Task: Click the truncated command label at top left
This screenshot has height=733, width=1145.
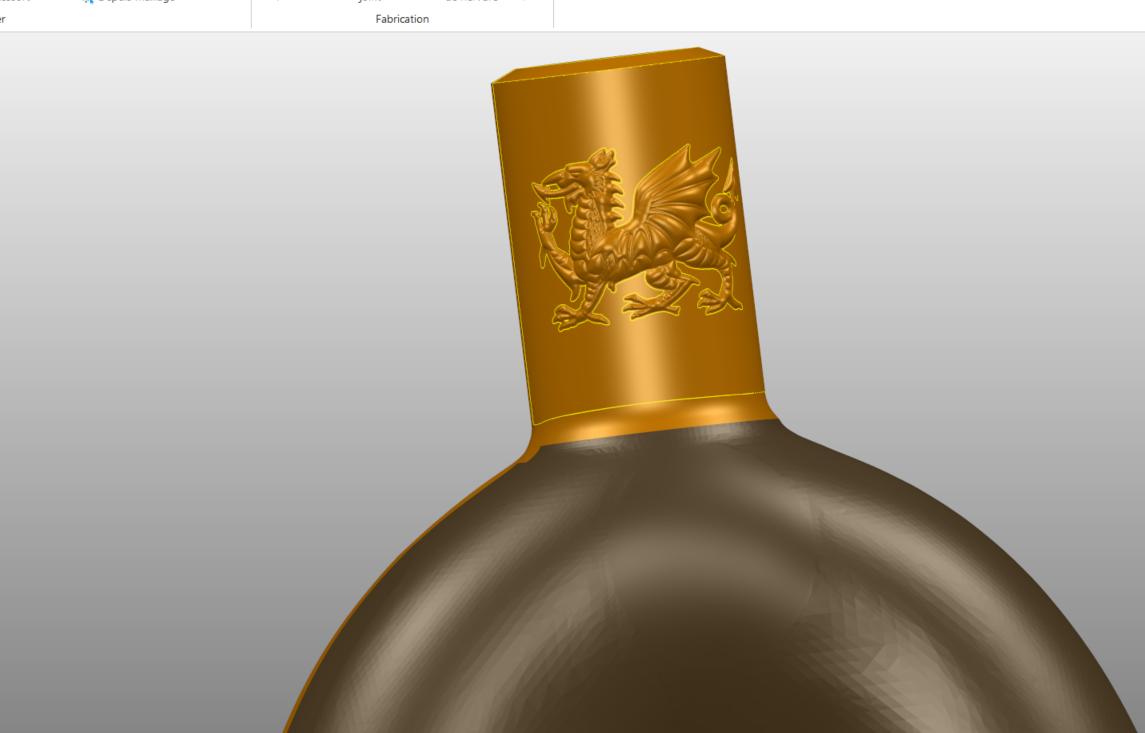Action: point(15,2)
